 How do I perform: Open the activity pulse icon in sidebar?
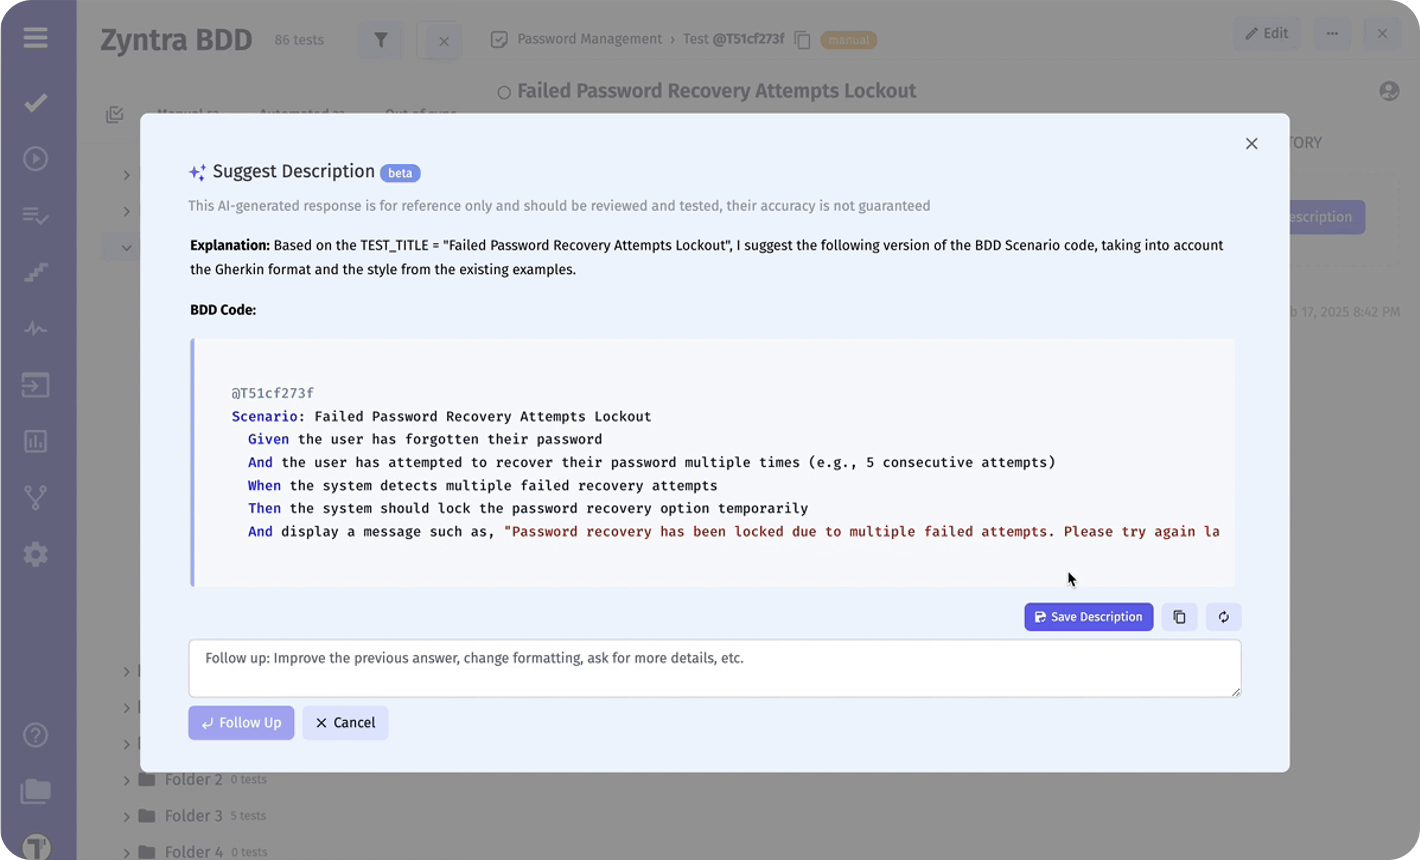coord(36,327)
